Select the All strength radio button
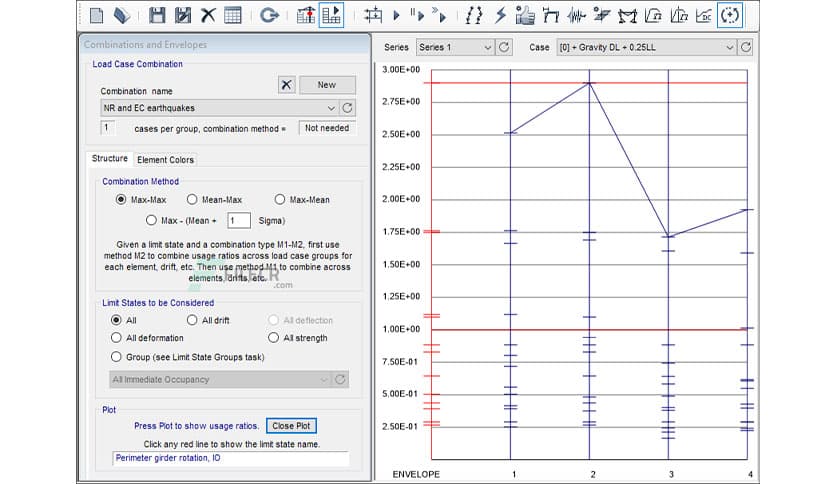Screen dimensions: 836x484 [x=274, y=338]
